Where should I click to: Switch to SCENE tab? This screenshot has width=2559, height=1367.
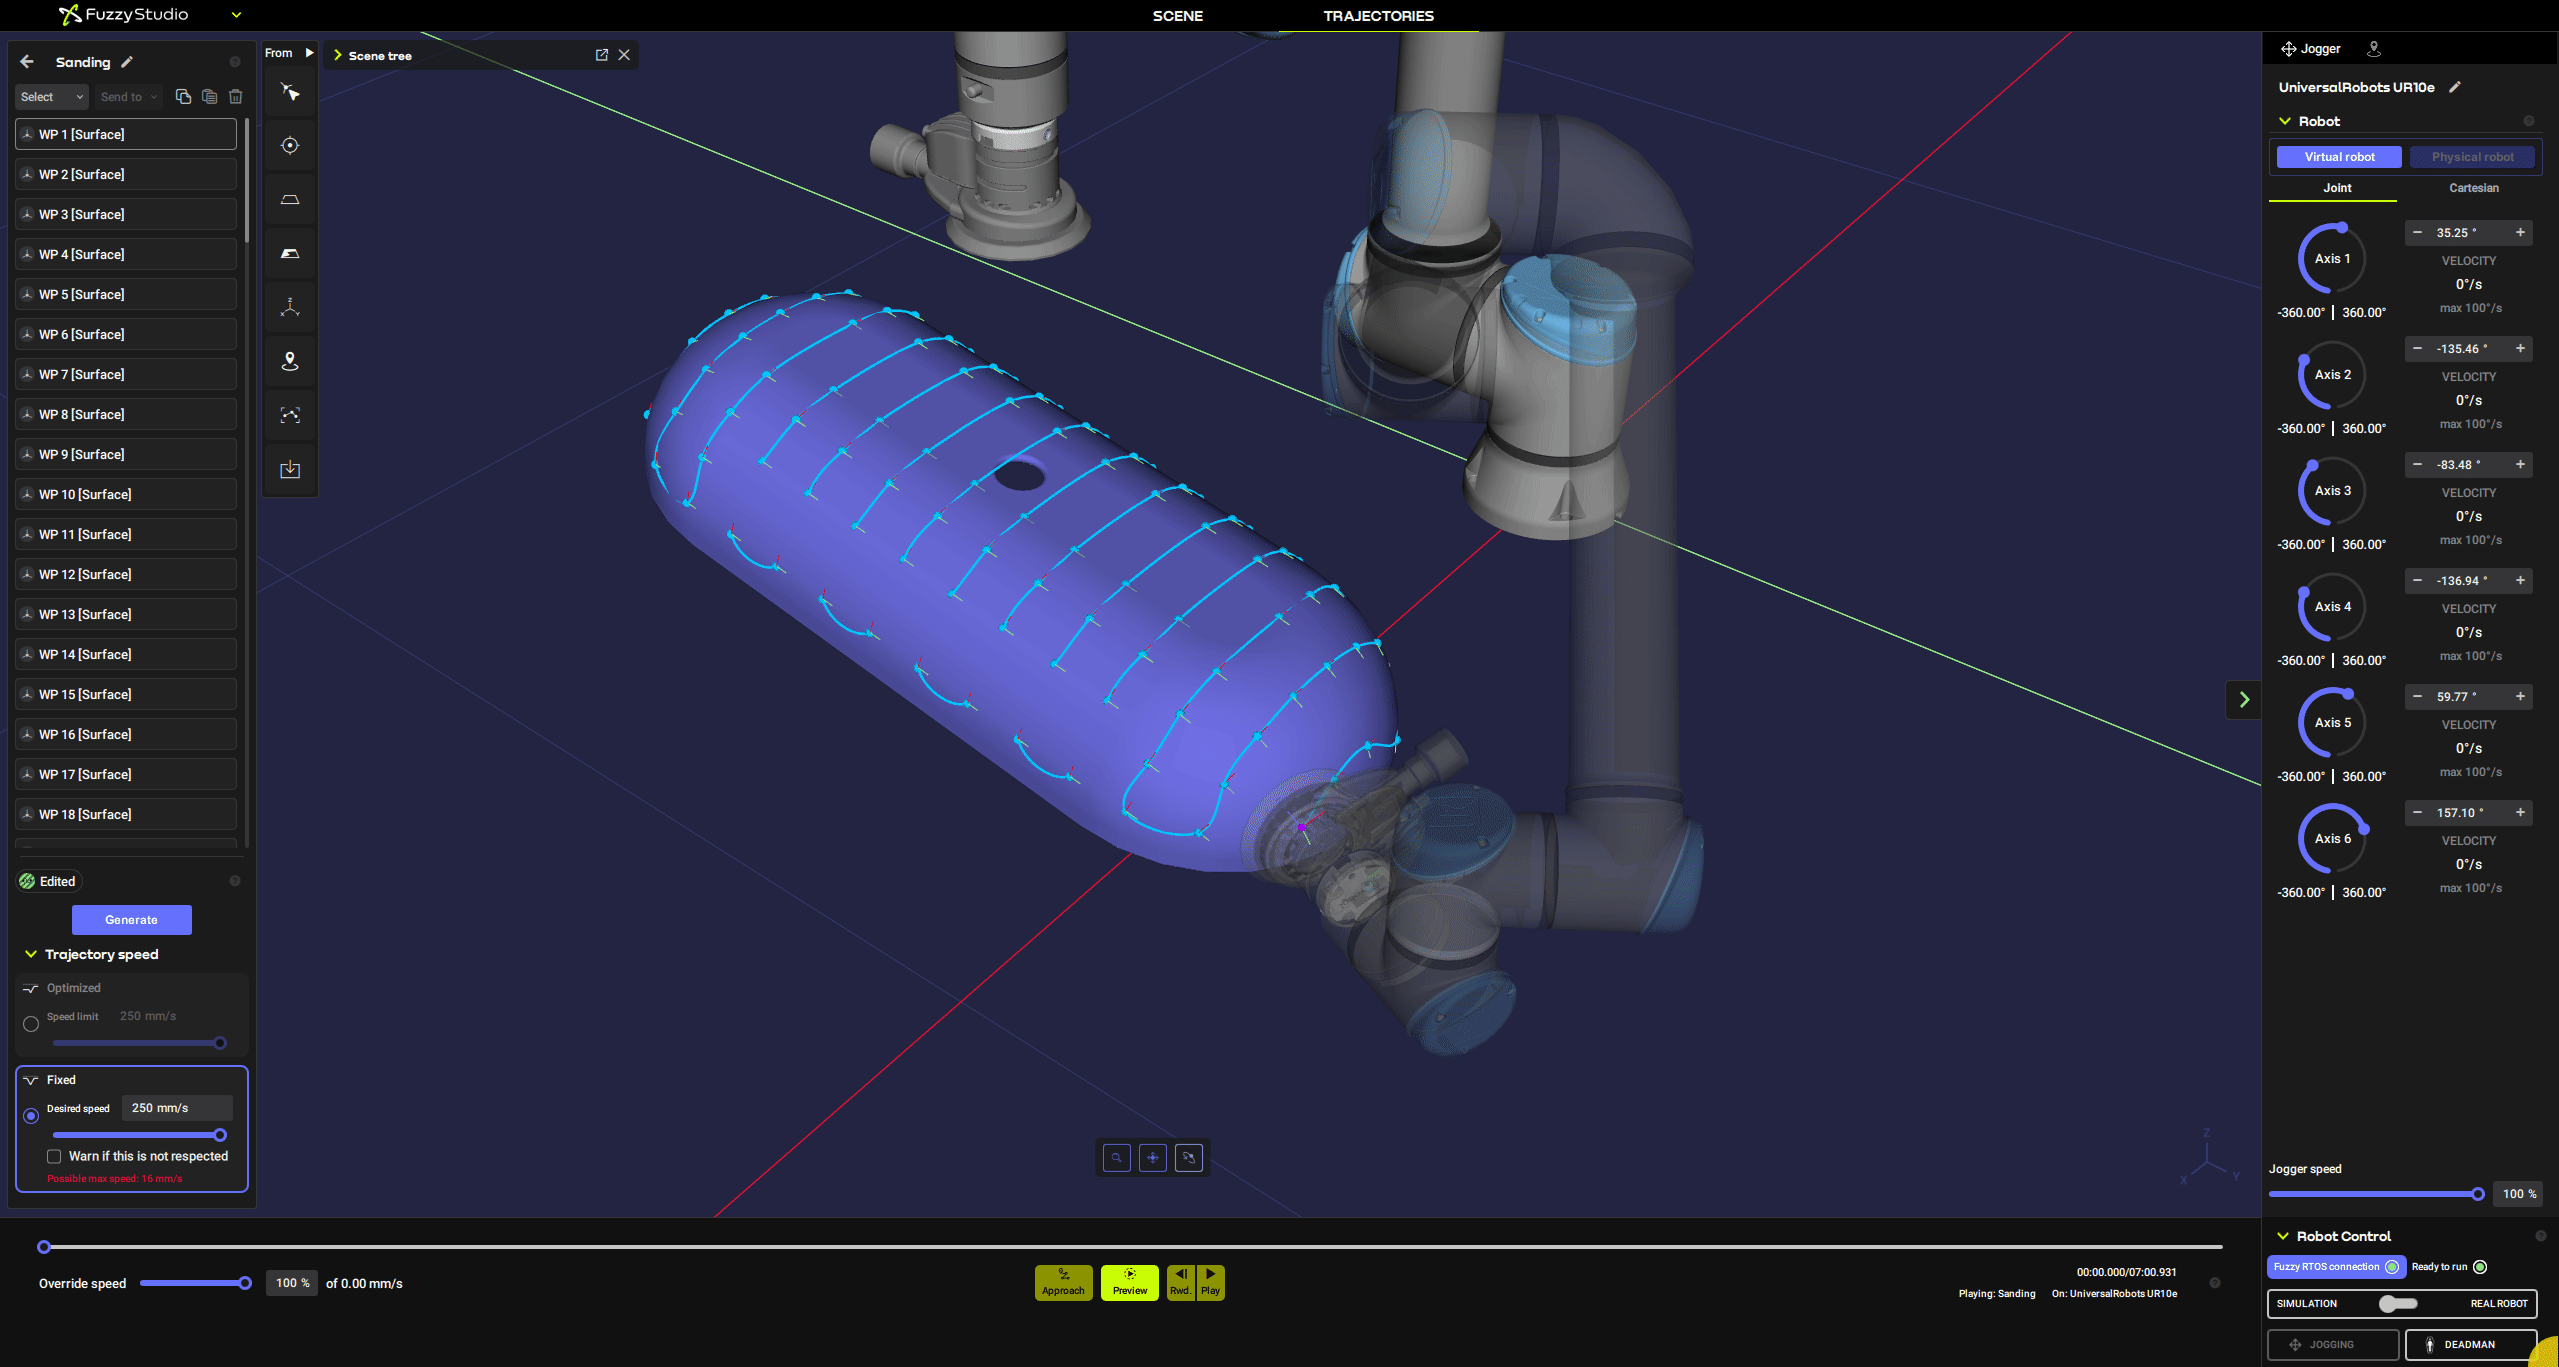[1177, 16]
